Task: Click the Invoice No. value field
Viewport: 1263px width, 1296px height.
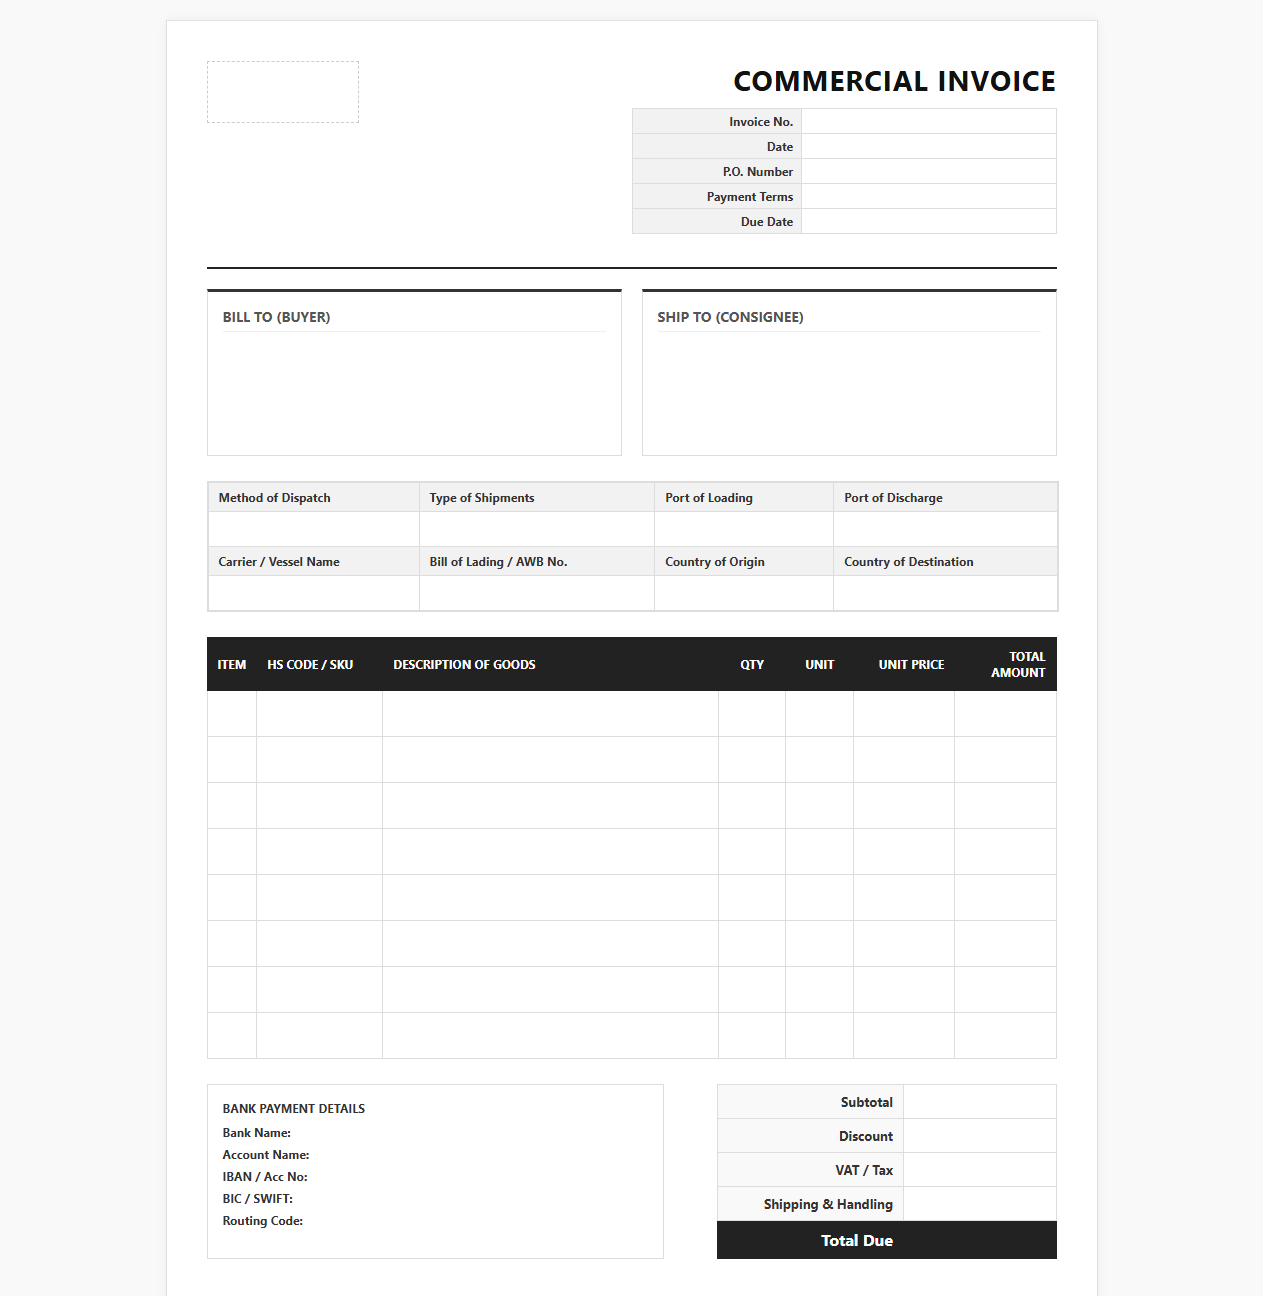Action: pyautogui.click(x=929, y=121)
